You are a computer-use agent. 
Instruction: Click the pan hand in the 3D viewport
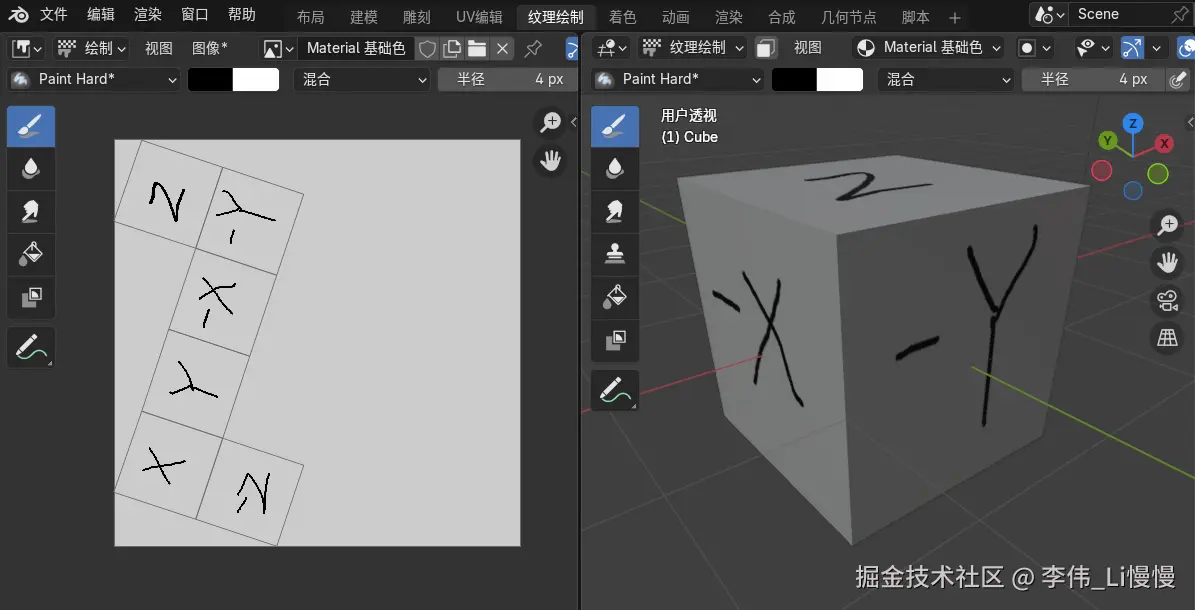pyautogui.click(x=1168, y=262)
